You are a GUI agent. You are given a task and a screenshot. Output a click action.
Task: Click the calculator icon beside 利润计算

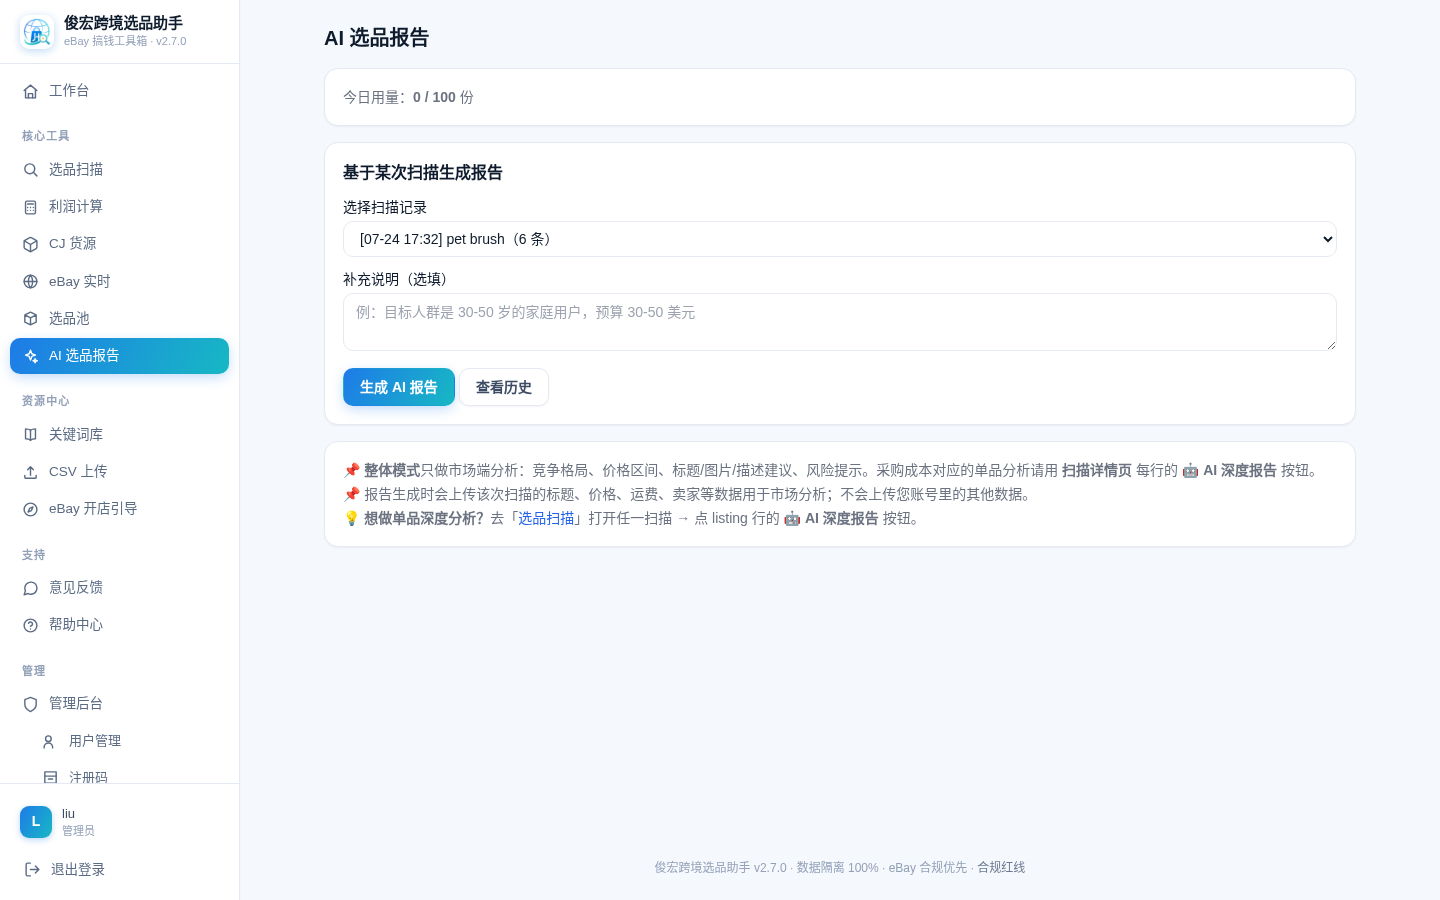click(x=30, y=207)
